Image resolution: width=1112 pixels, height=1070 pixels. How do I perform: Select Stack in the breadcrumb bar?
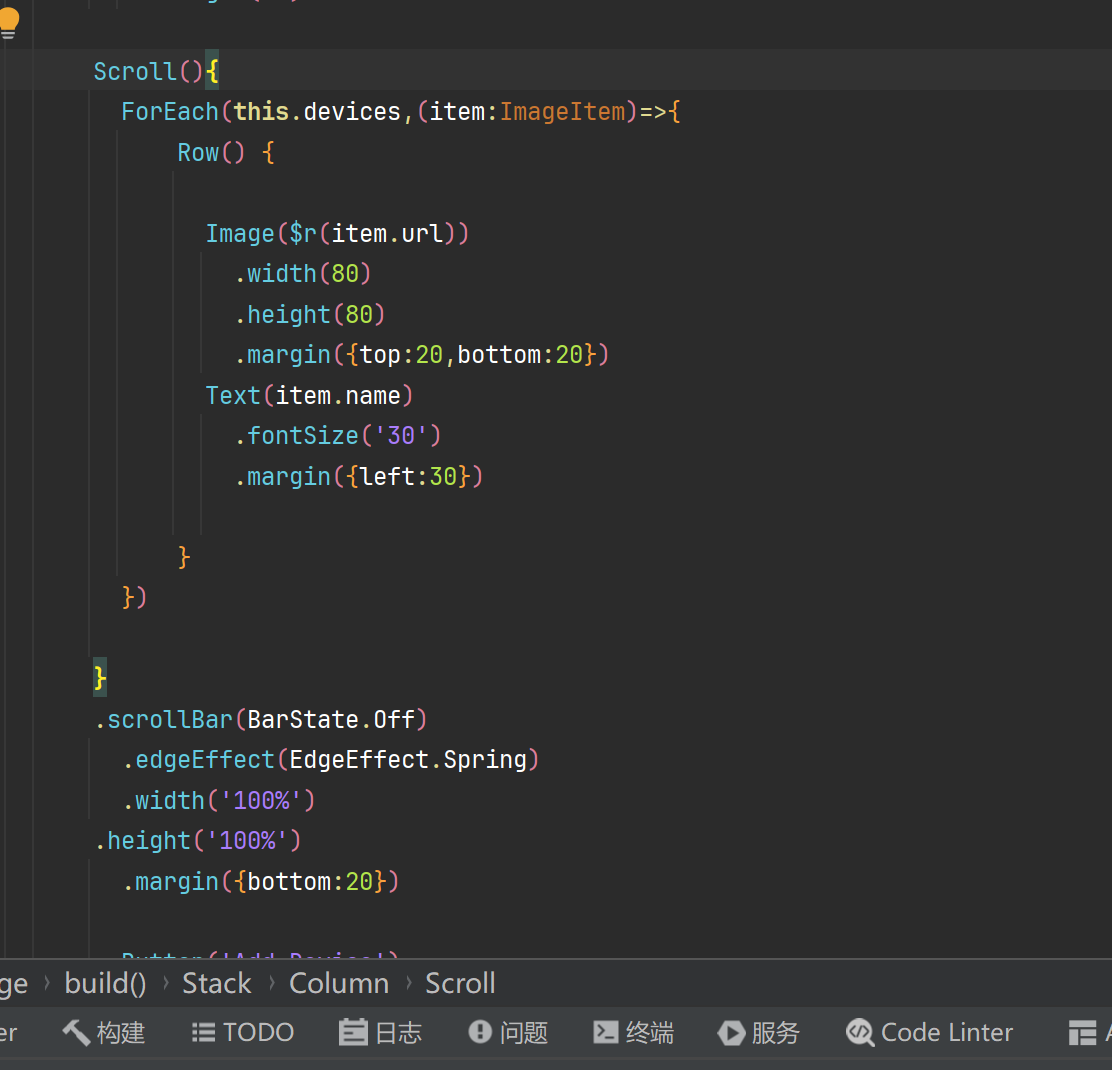click(x=216, y=983)
